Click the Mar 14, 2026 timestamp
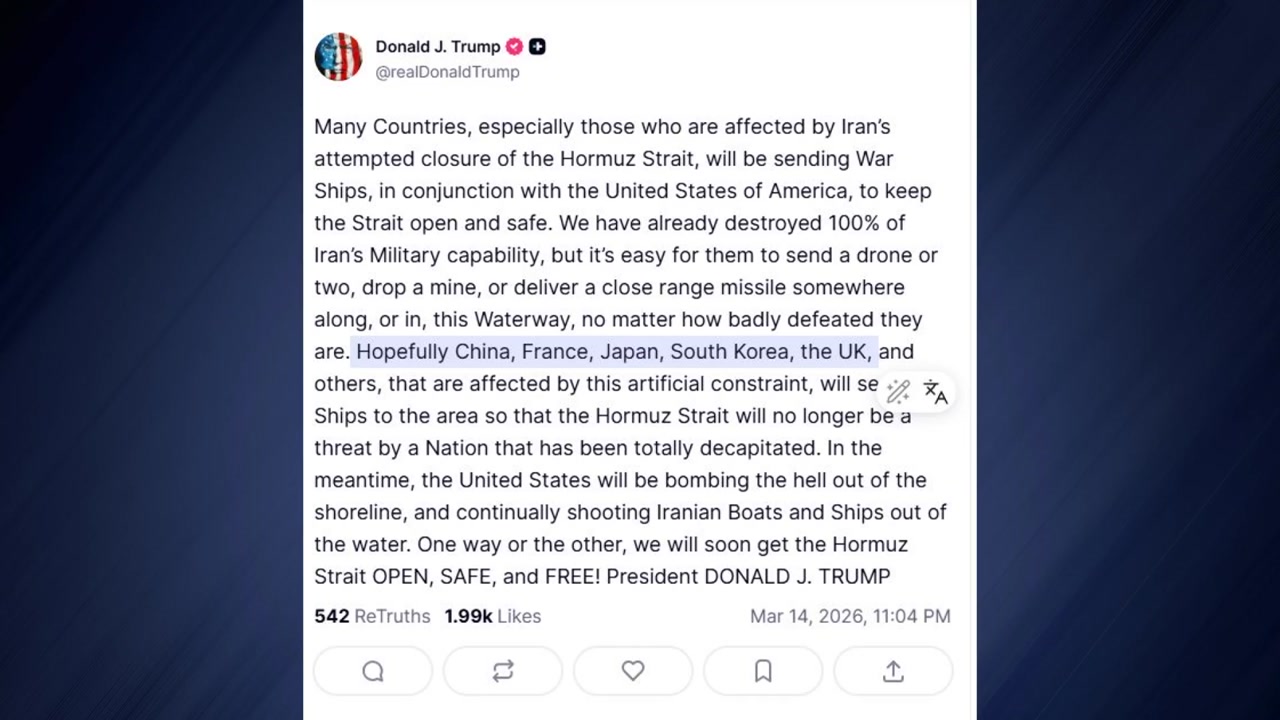The width and height of the screenshot is (1280, 720). click(850, 616)
